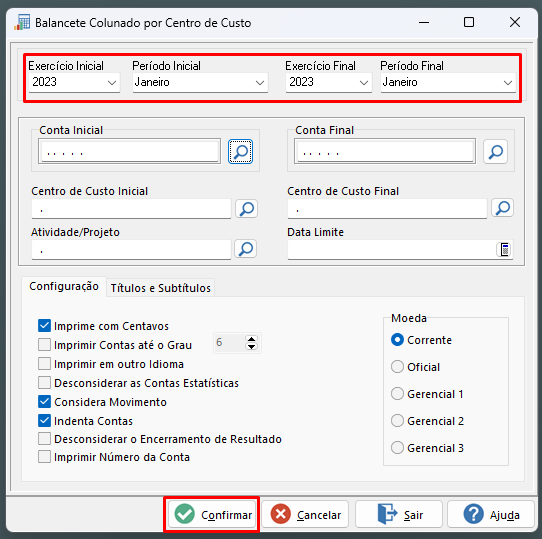This screenshot has width=542, height=539.
Task: Select Gerencial 2 currency option
Action: pos(397,421)
